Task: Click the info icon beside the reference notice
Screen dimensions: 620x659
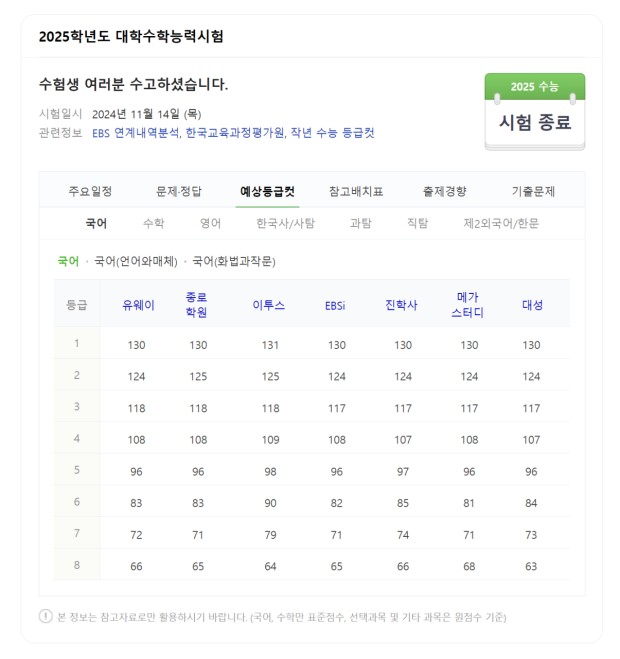Action: pyautogui.click(x=45, y=616)
